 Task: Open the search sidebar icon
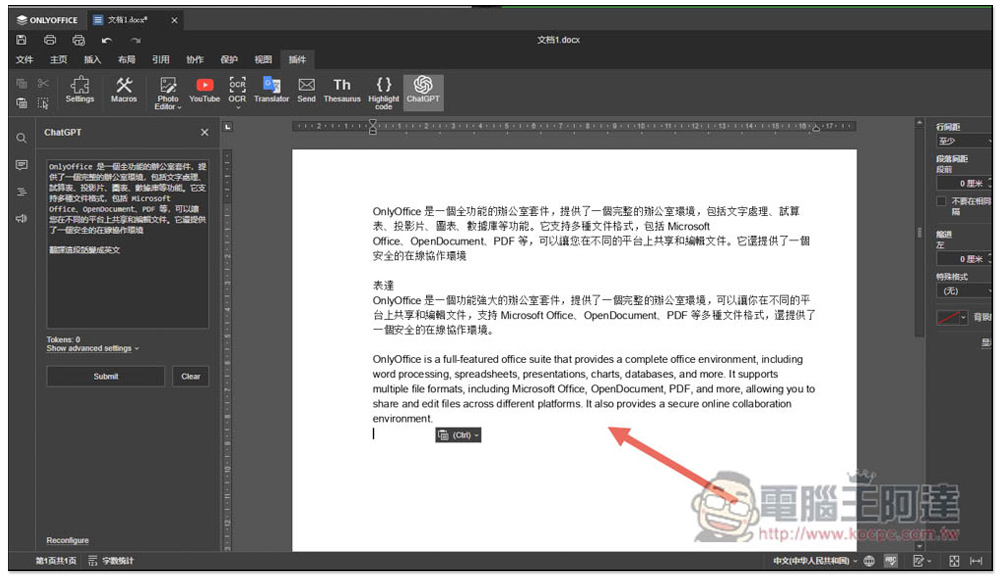21,138
